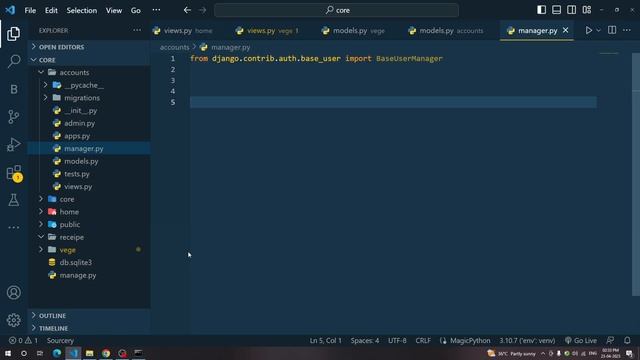Change the CRLF end of line
Image resolution: width=640 pixels, height=360 pixels.
point(423,340)
